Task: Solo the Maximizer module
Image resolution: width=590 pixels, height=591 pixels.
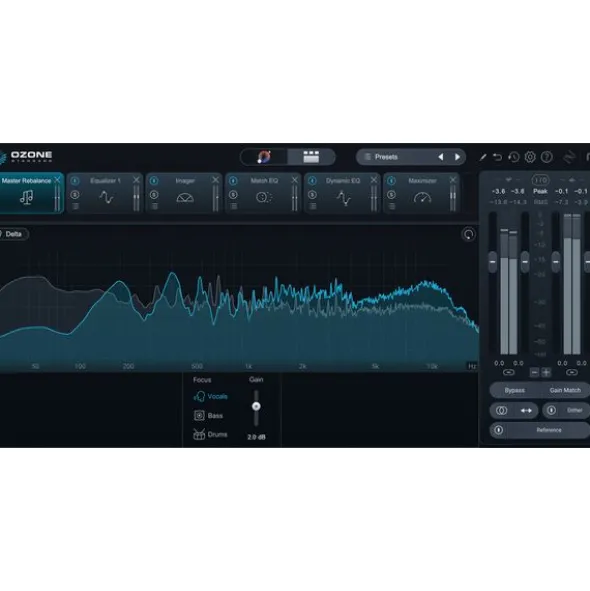Action: [x=391, y=194]
